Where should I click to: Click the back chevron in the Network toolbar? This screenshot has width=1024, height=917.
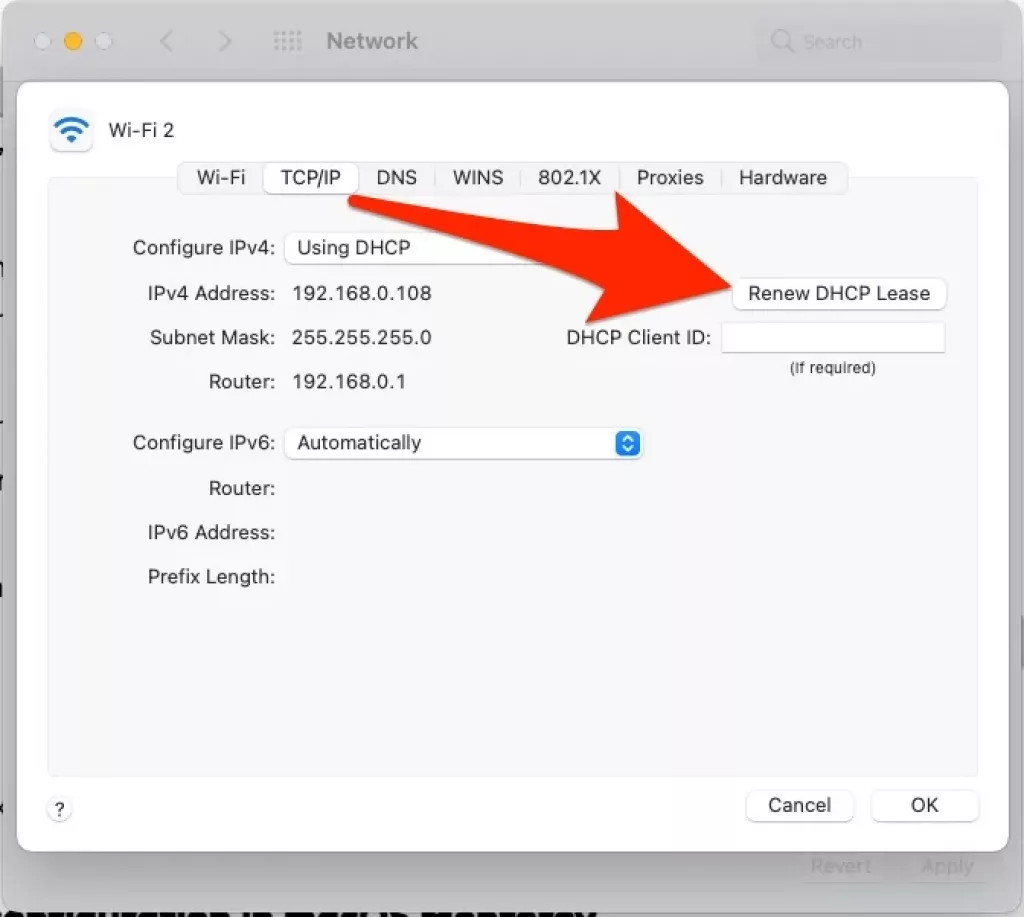click(x=167, y=41)
